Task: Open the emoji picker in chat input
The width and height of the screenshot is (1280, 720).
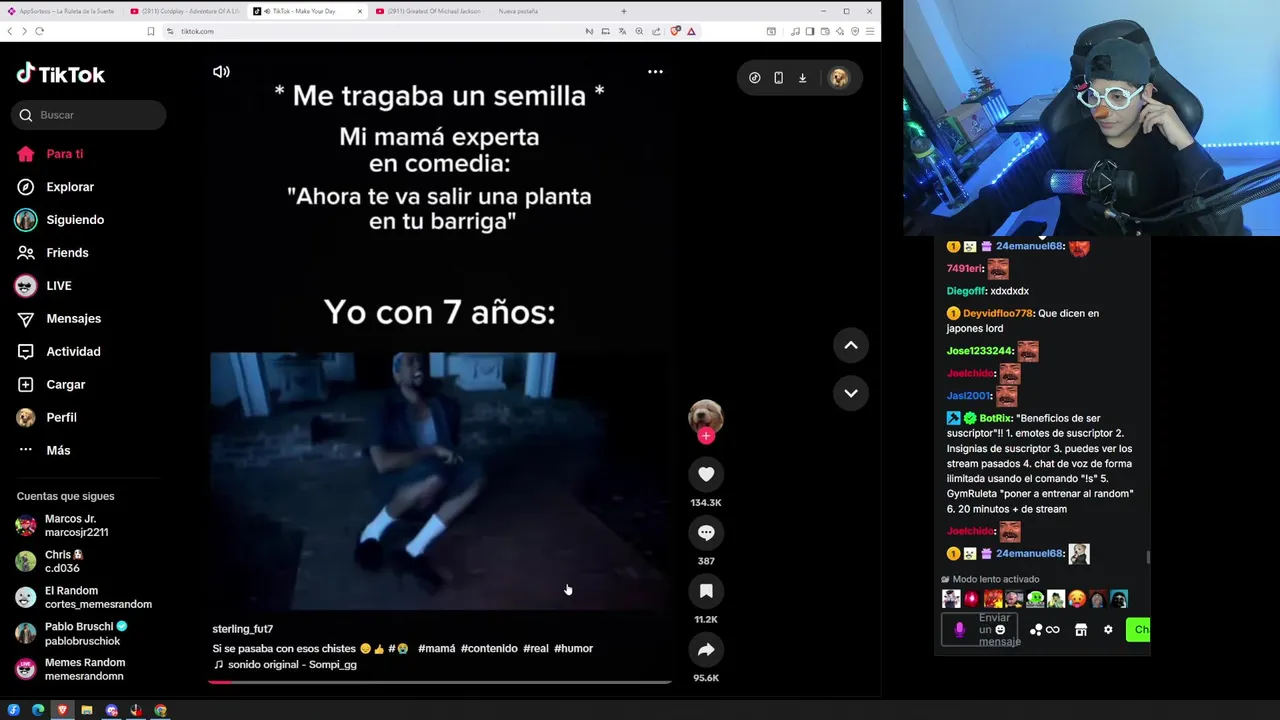Action: click(1000, 630)
